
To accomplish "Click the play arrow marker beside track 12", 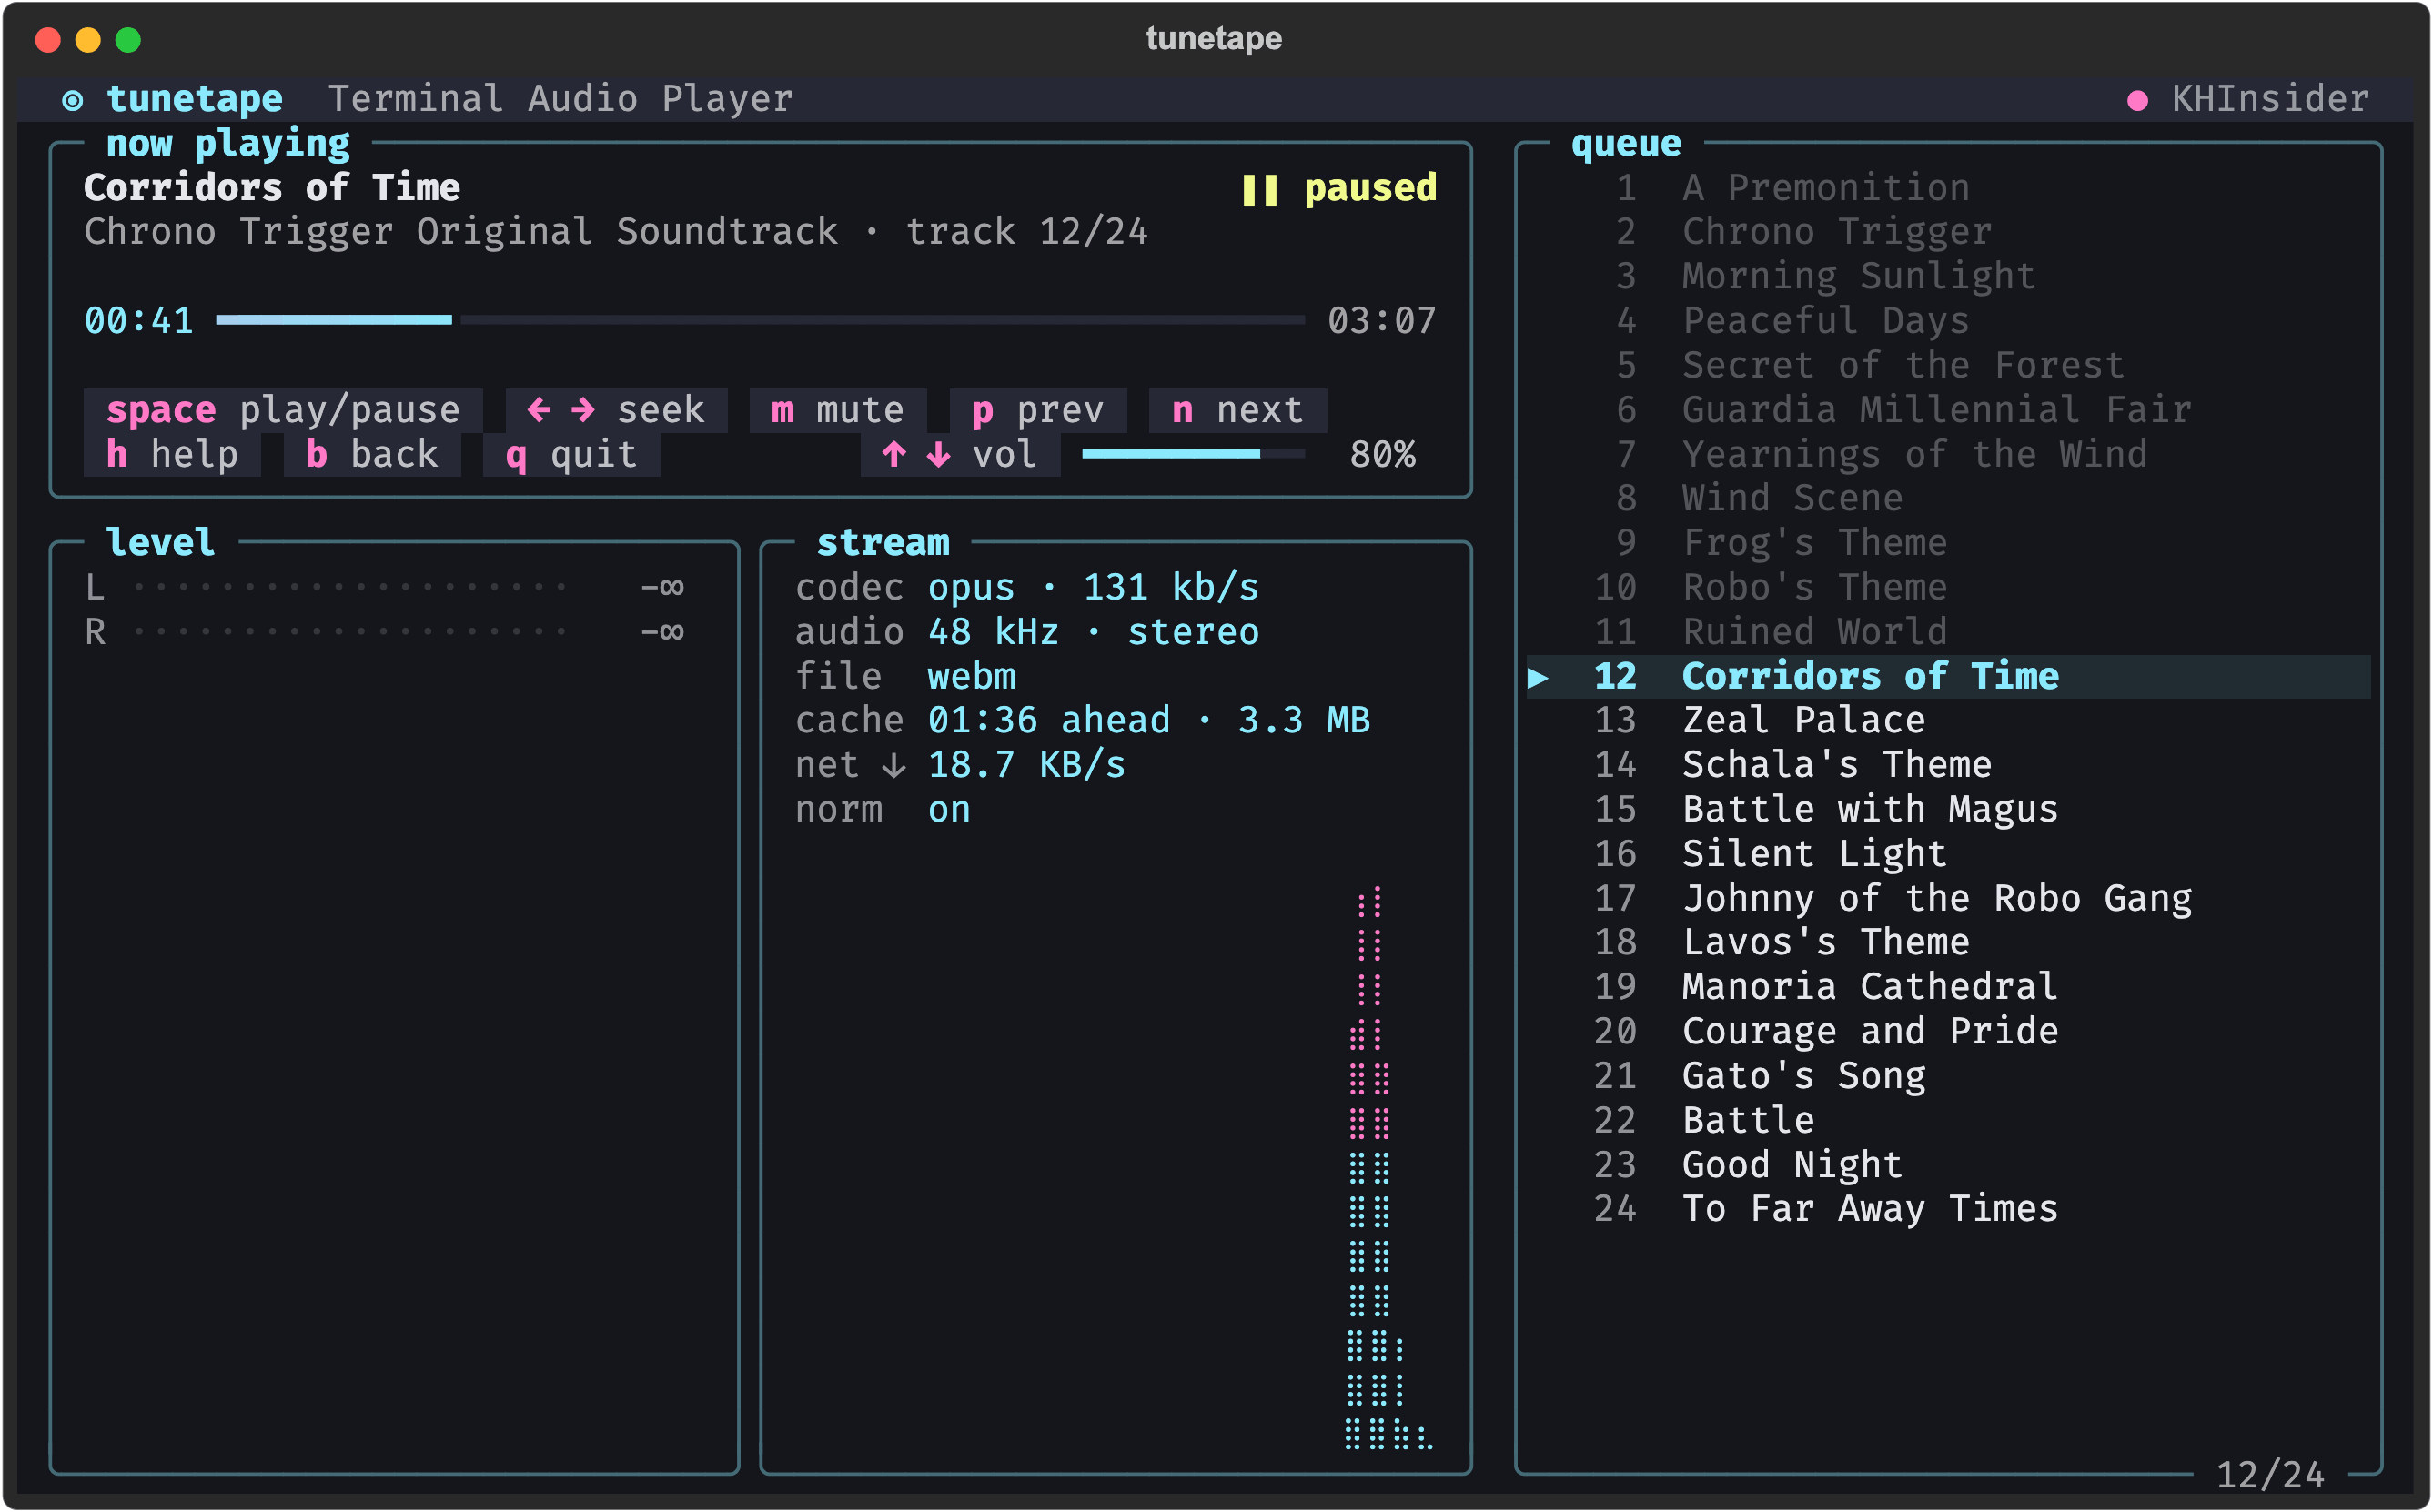I will point(1538,678).
